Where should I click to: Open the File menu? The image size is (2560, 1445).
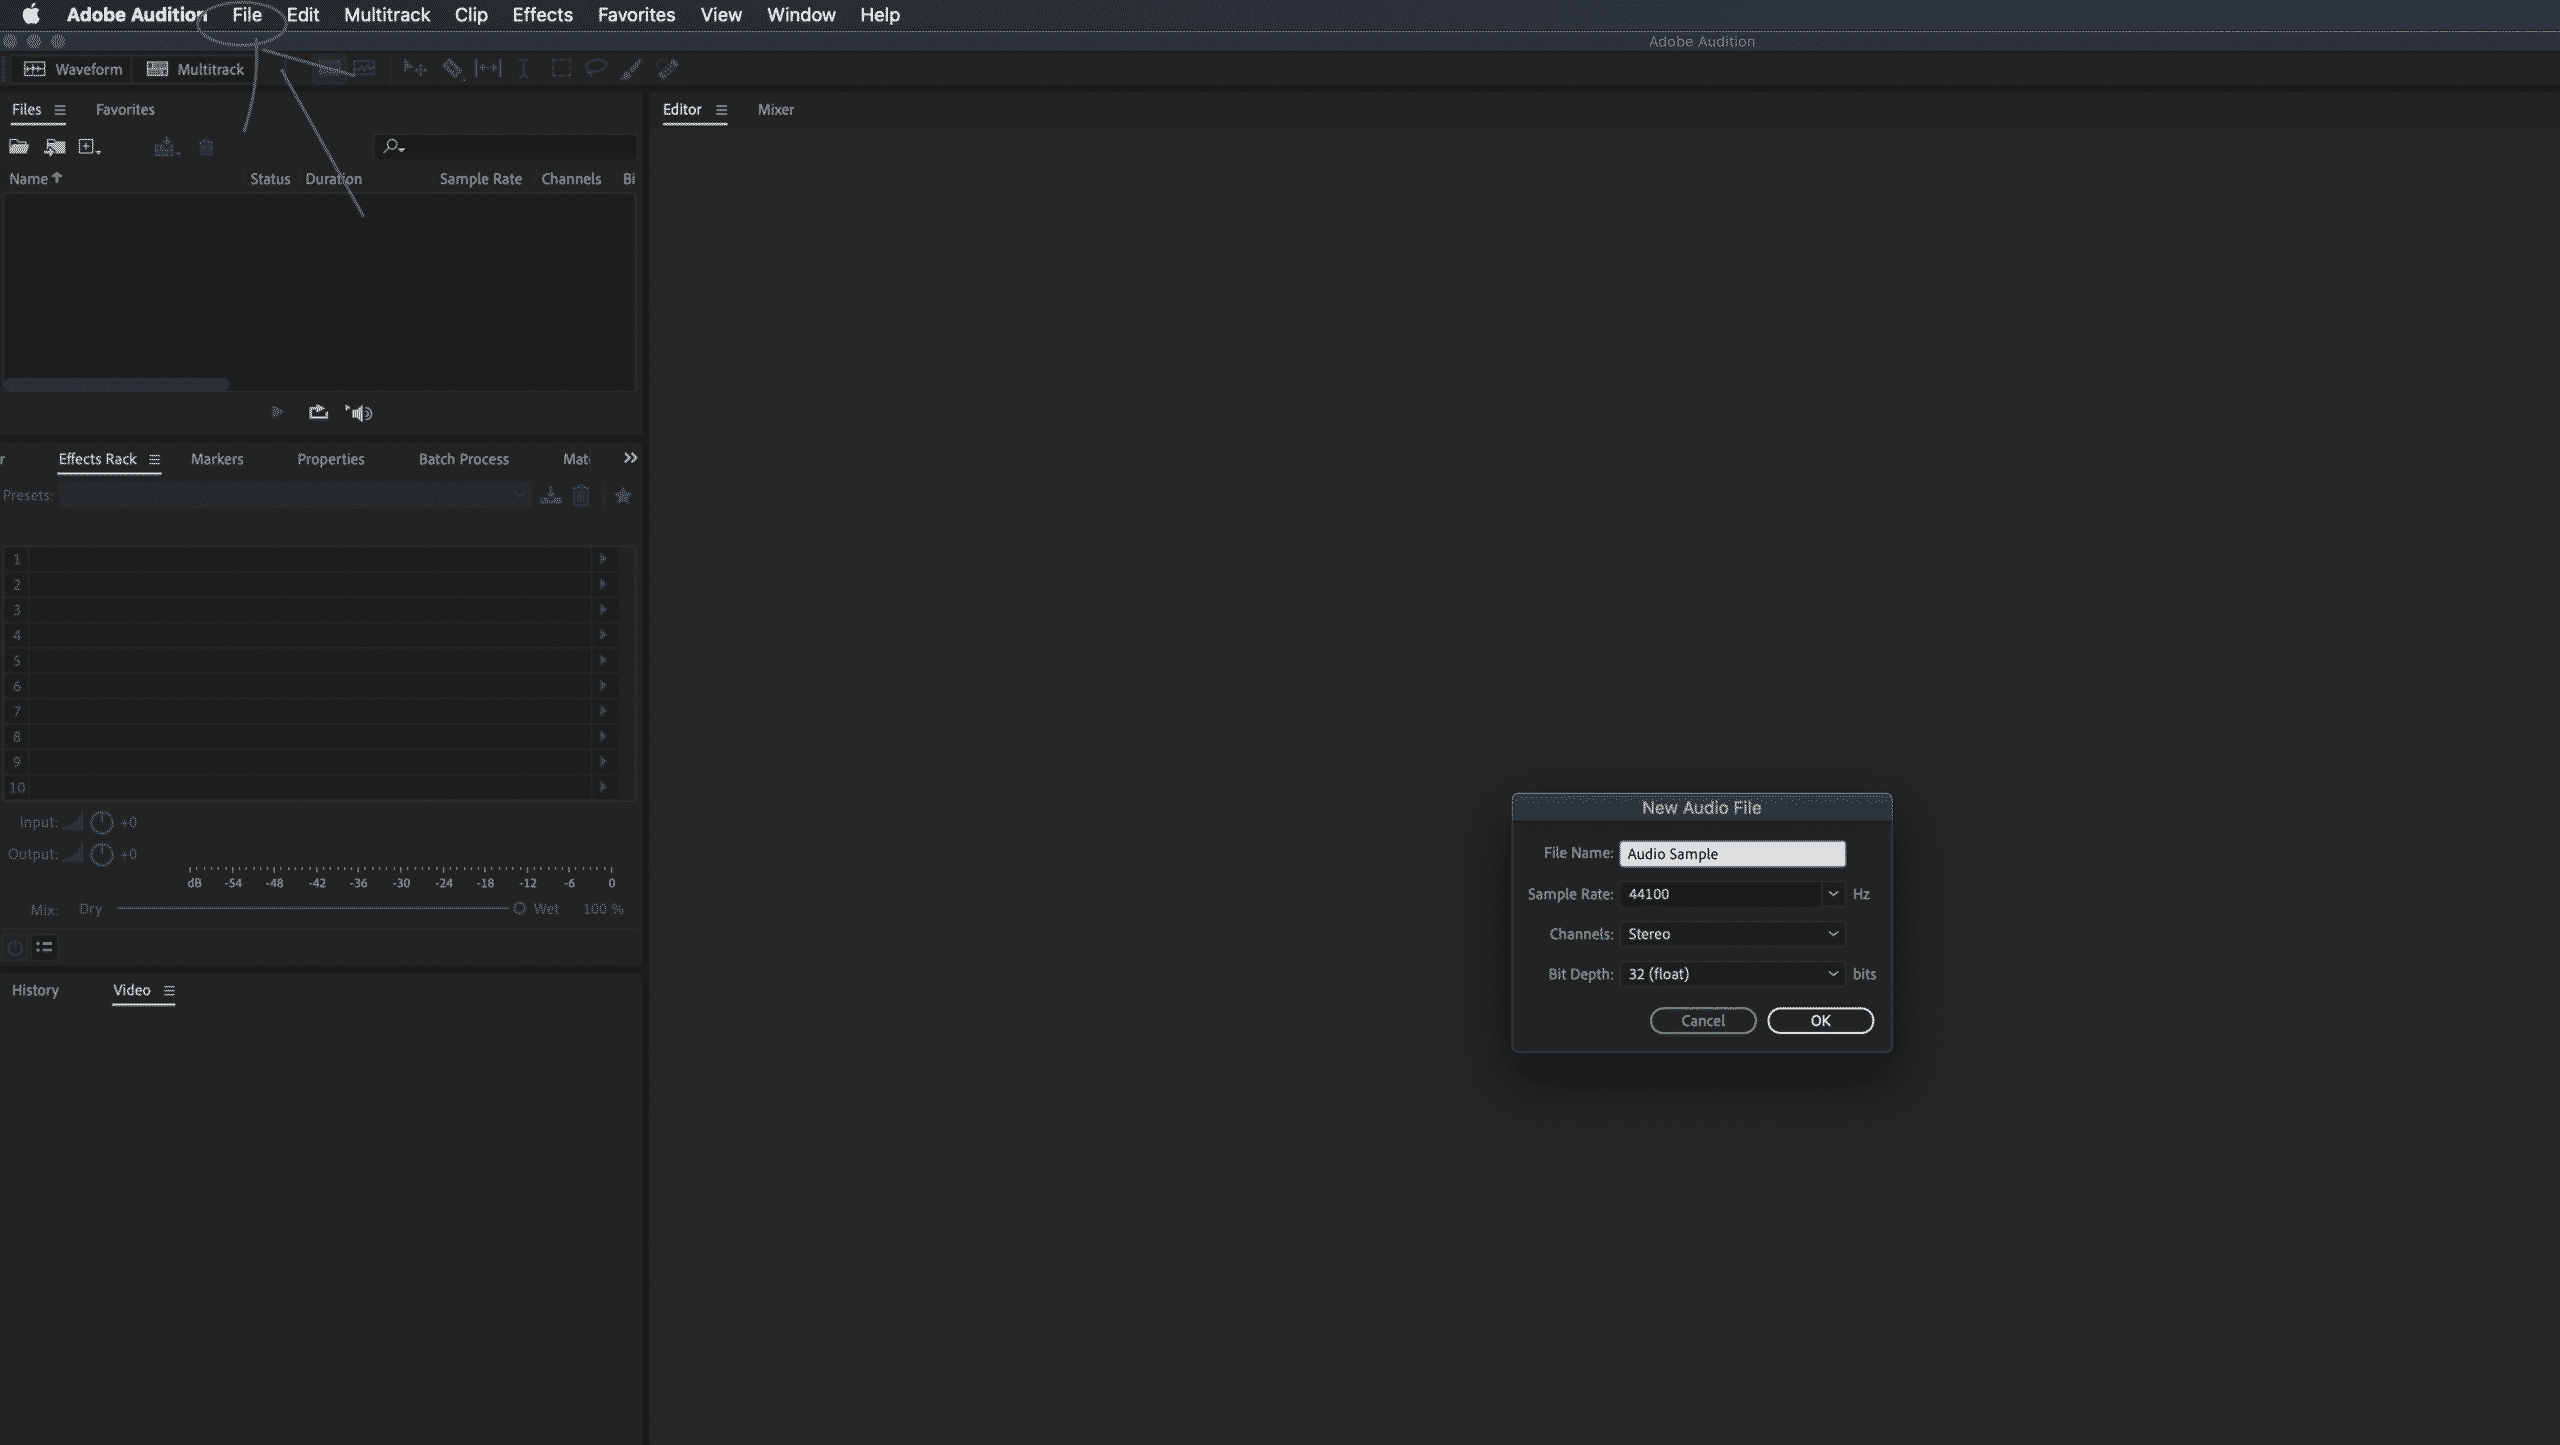(x=248, y=16)
